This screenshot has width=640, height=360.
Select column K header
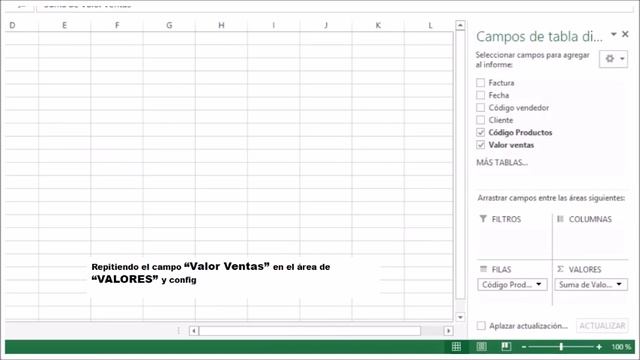[378, 25]
